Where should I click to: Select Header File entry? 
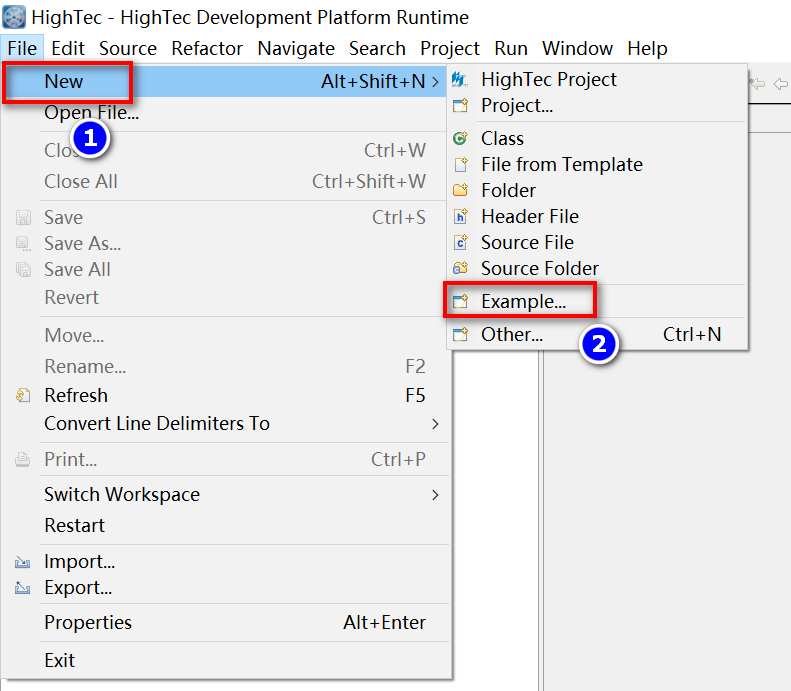(x=597, y=216)
